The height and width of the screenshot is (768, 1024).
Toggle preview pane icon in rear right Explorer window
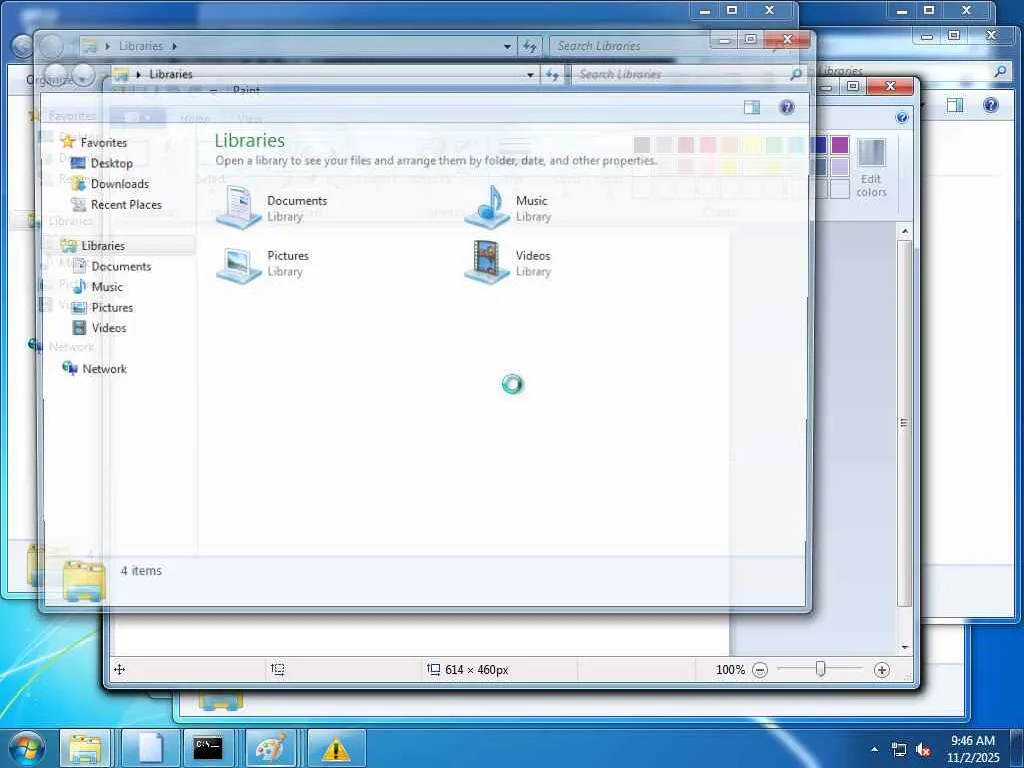click(x=955, y=105)
